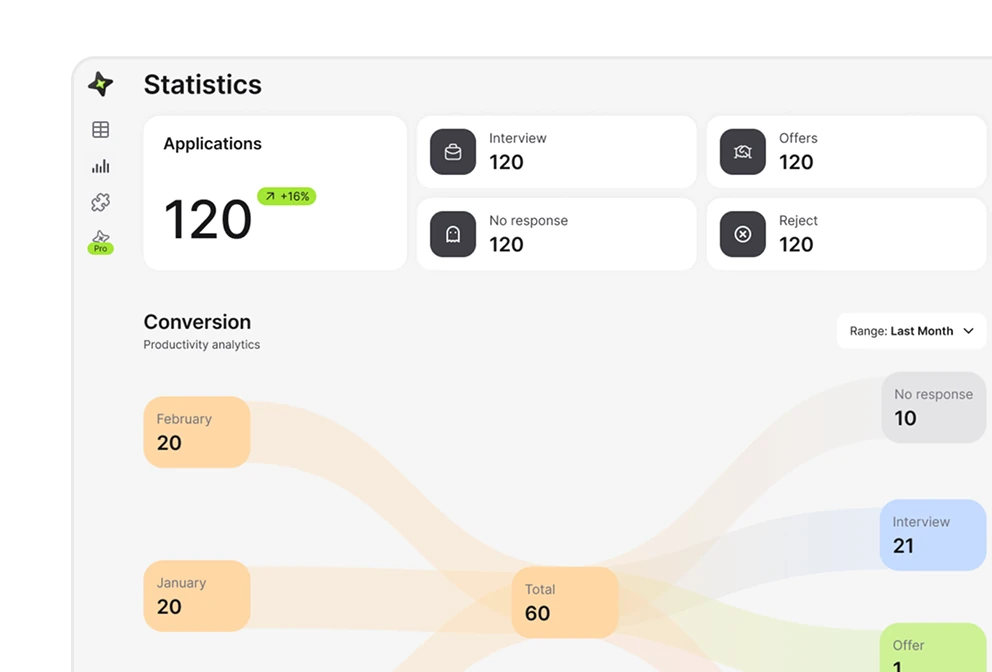Select the Offers 120 stat card

(x=846, y=152)
